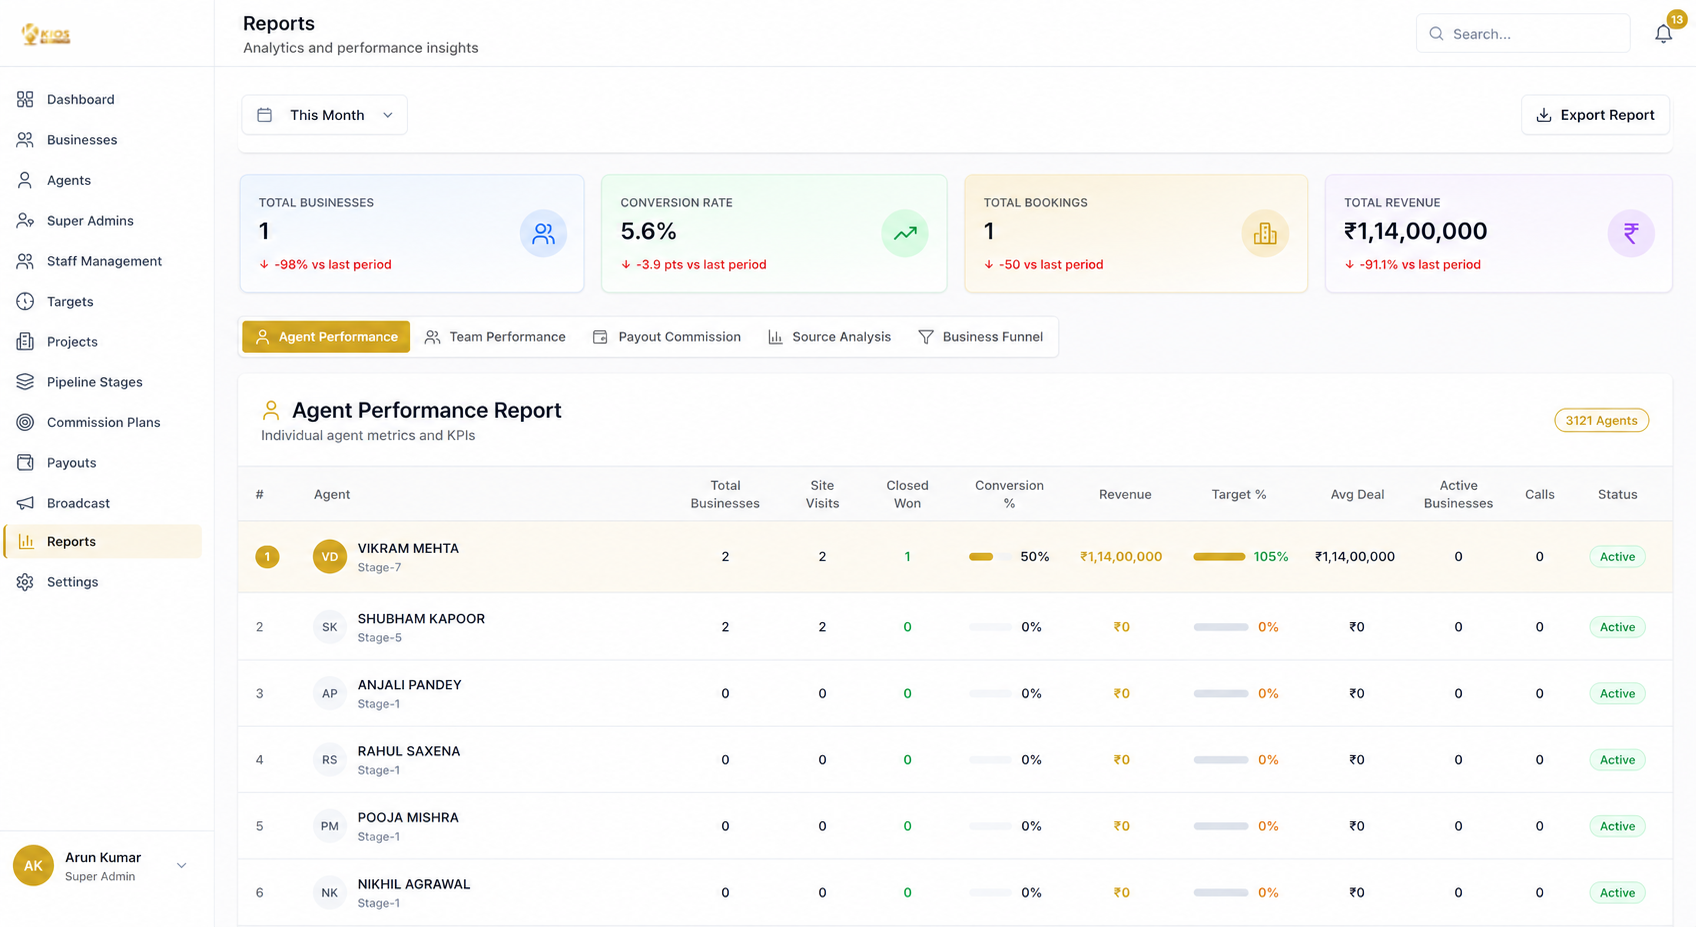Click the Site Visits column header
Screen dimensions: 1696x927
822,494
